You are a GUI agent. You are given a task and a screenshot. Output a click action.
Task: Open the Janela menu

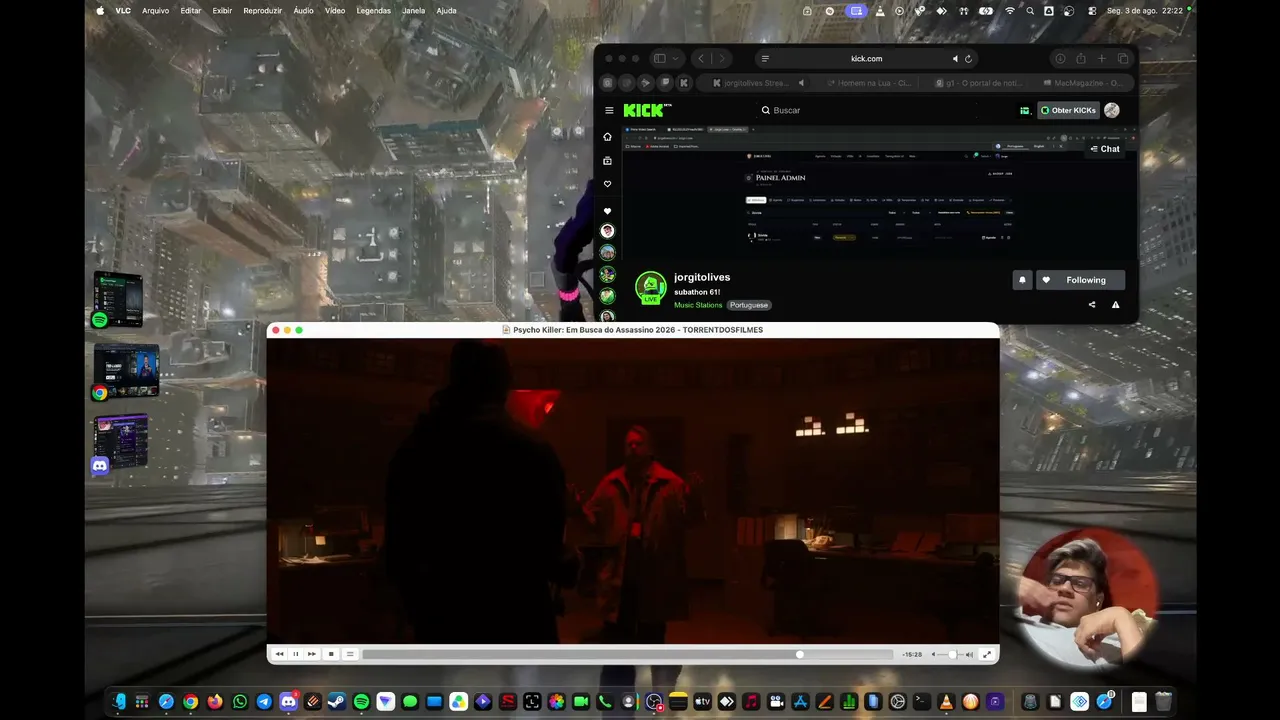pyautogui.click(x=413, y=11)
